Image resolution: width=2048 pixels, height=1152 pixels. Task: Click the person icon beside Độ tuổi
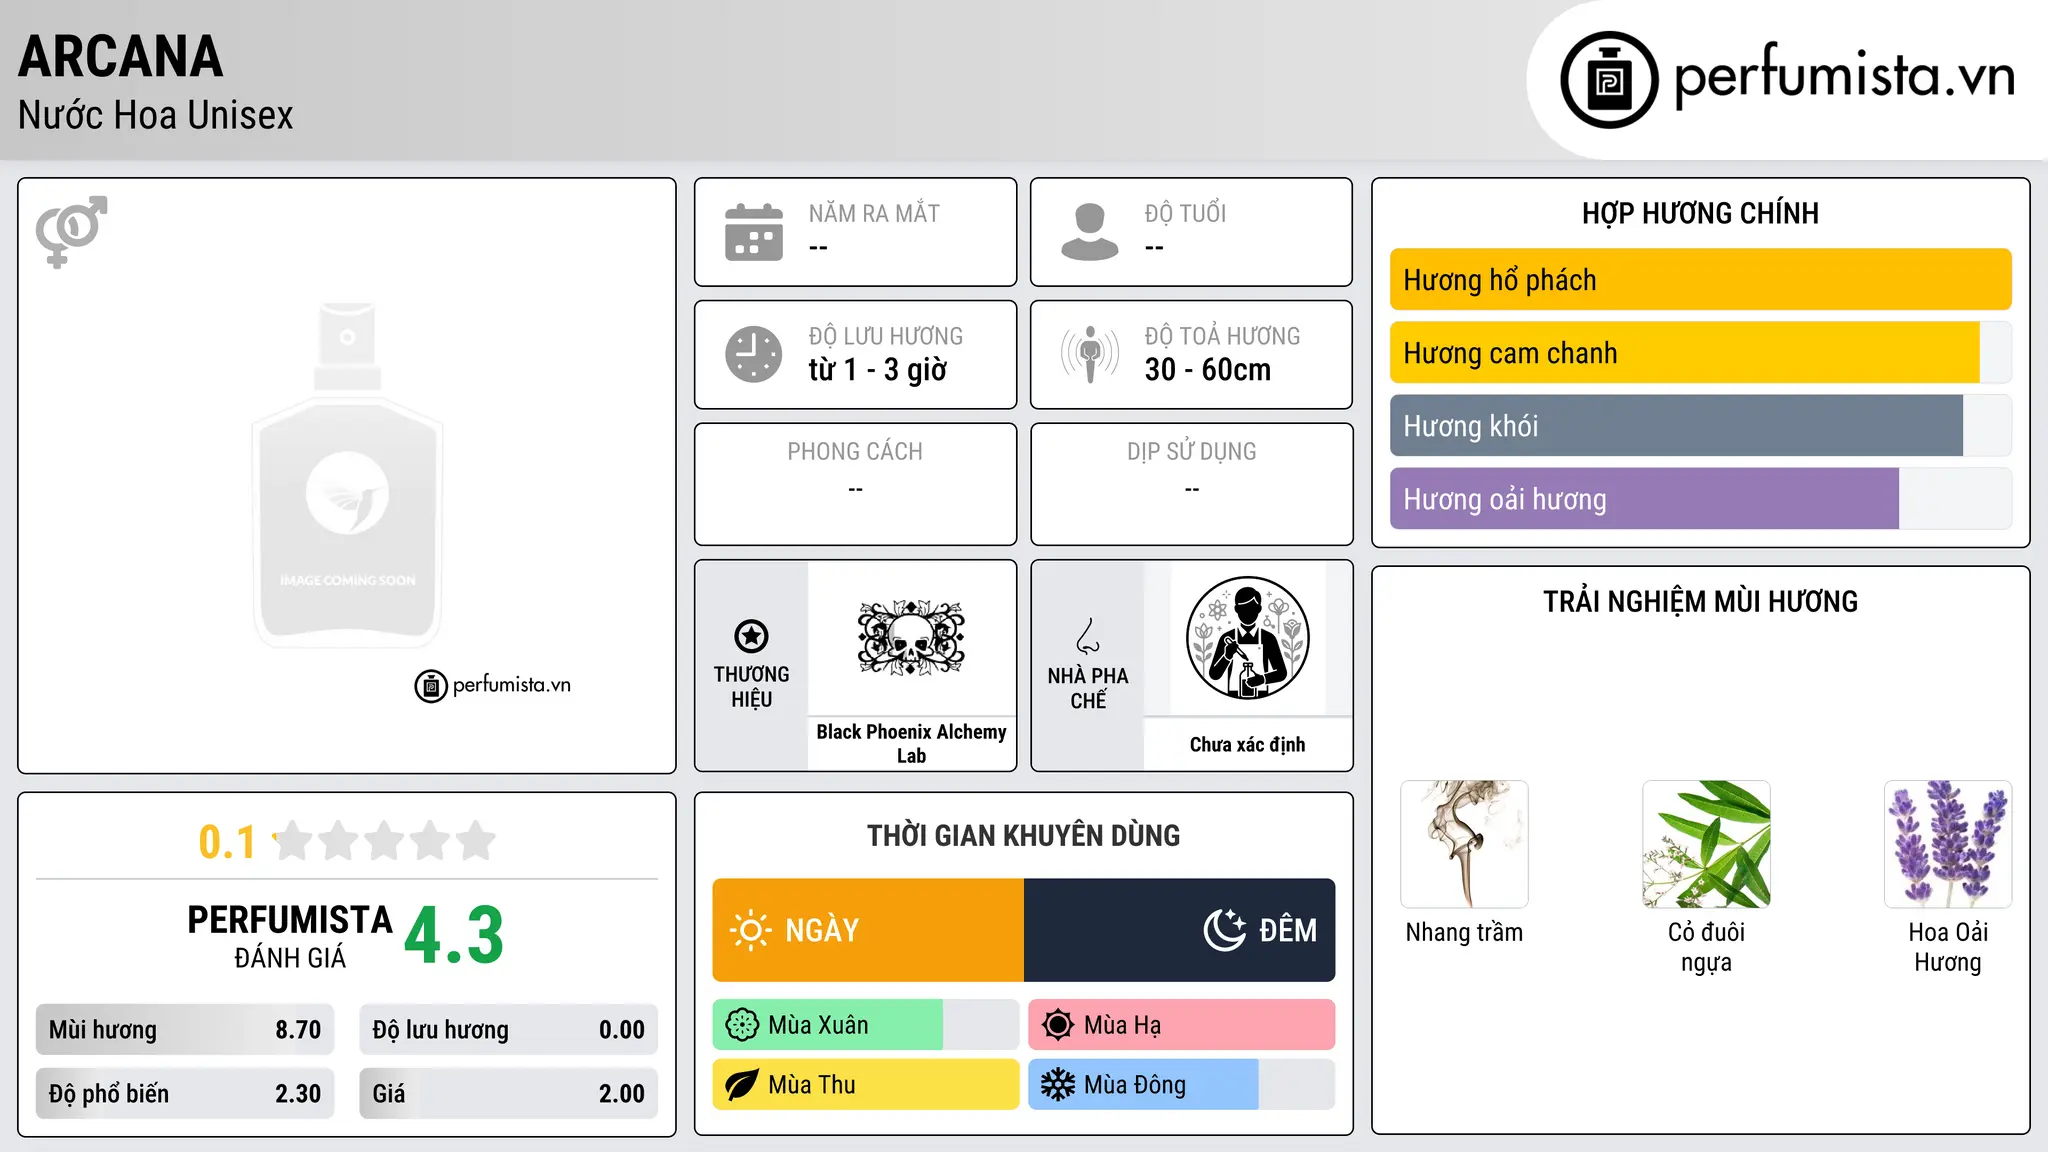pos(1090,232)
